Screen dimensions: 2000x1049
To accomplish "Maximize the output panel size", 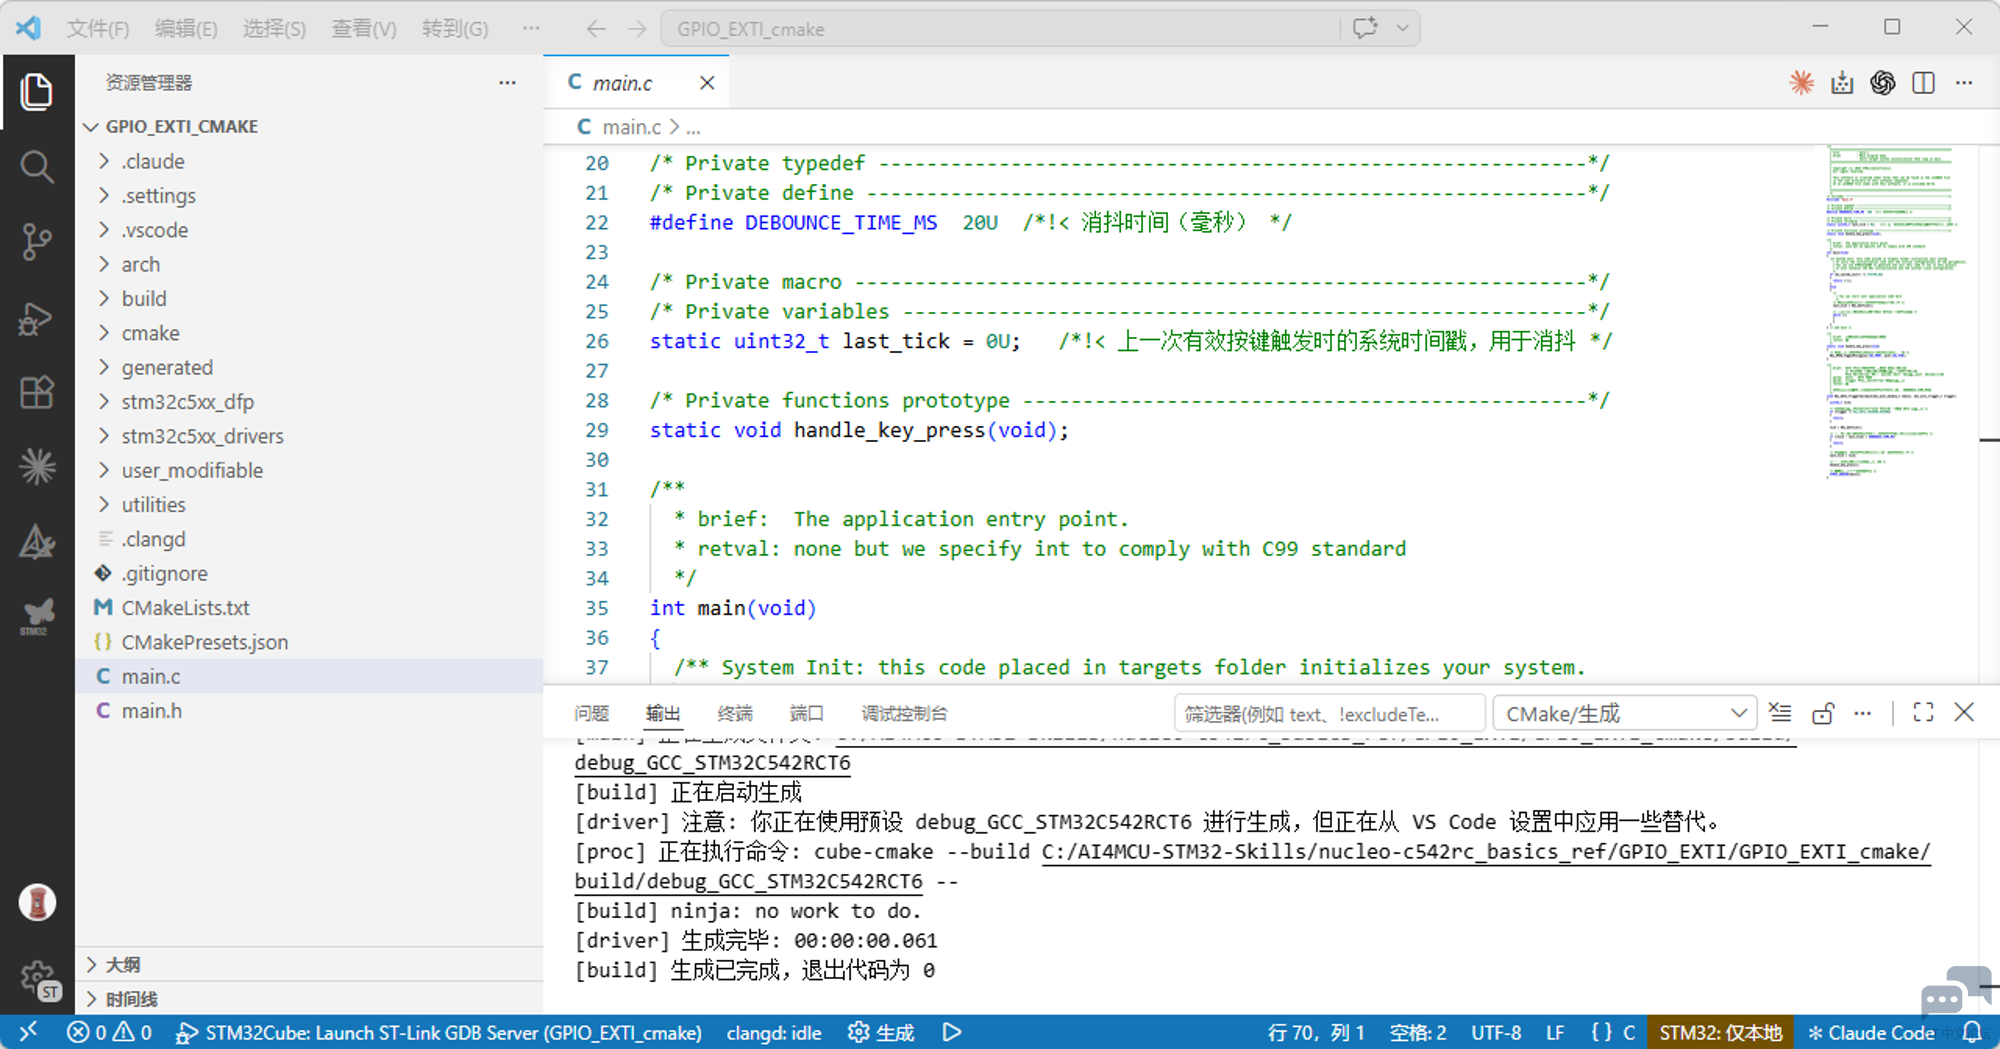I will [1922, 713].
